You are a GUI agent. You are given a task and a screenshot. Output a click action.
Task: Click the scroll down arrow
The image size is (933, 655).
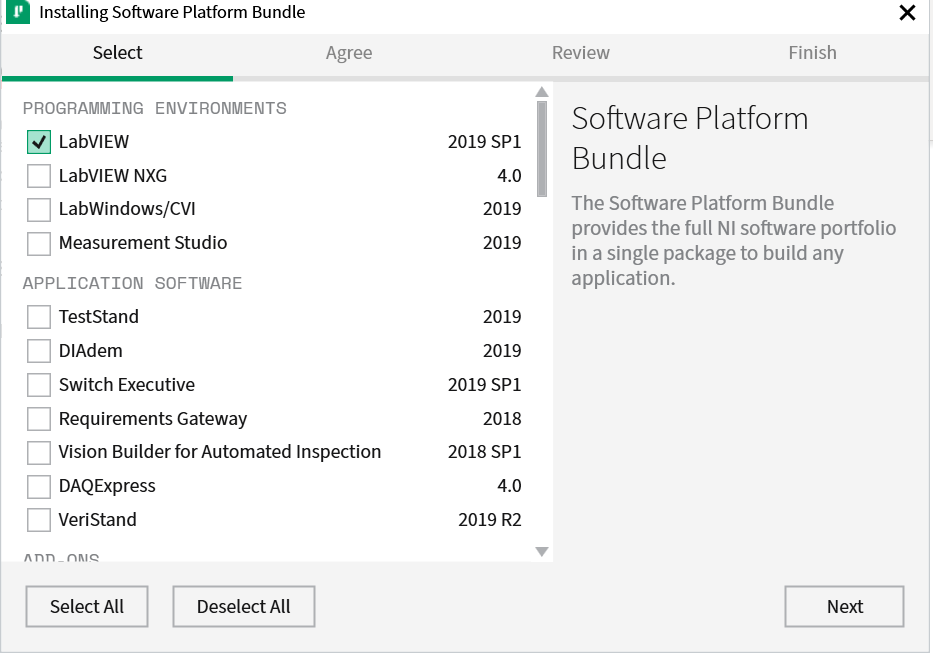(541, 551)
